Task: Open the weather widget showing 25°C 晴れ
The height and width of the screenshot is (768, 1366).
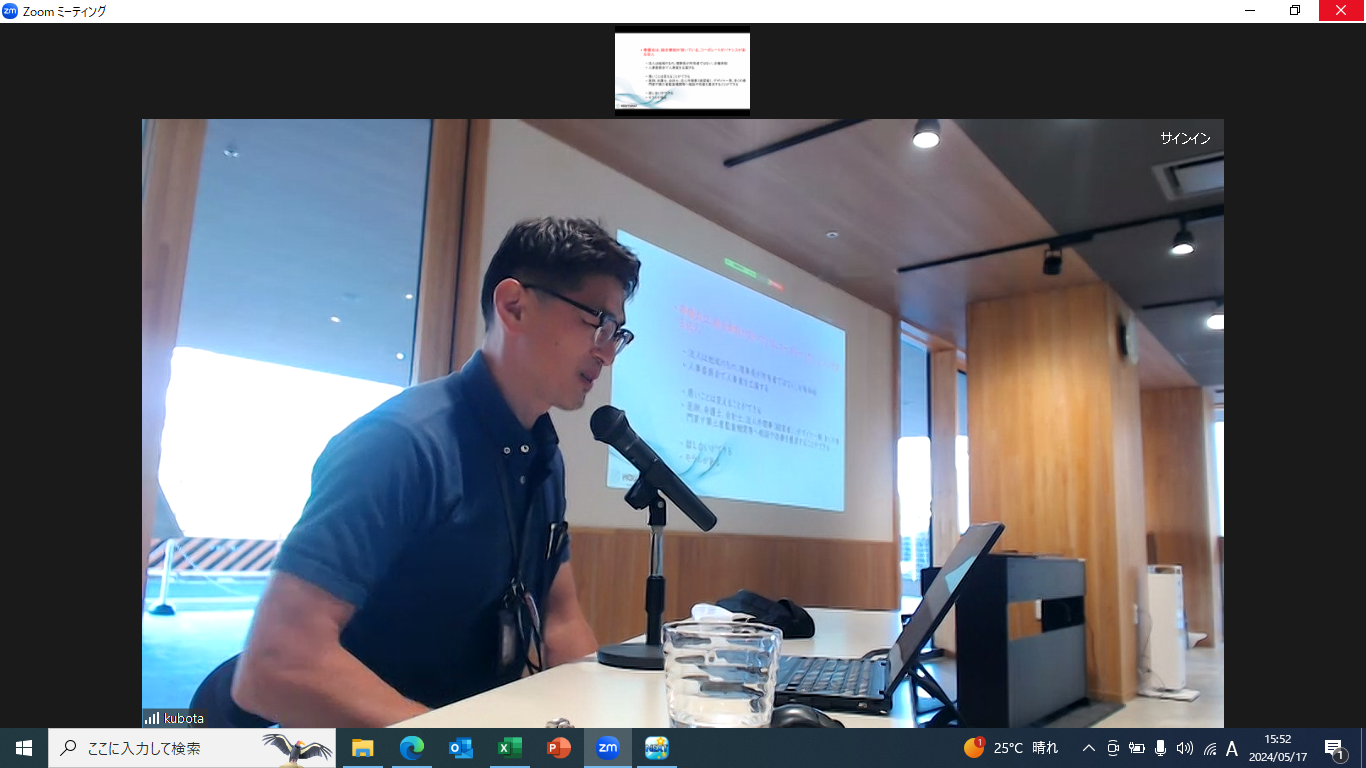Action: pyautogui.click(x=1011, y=748)
